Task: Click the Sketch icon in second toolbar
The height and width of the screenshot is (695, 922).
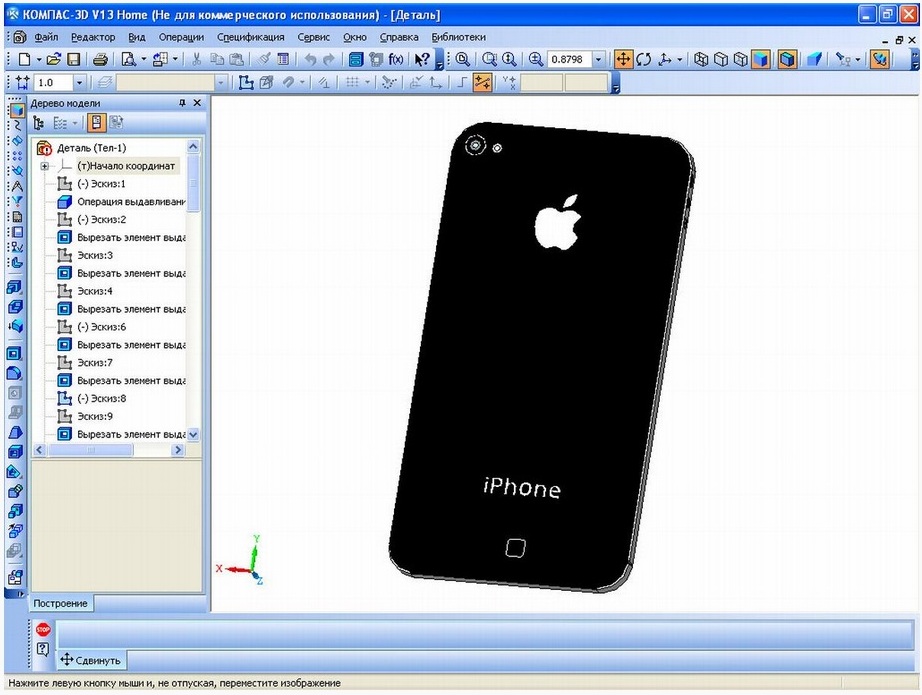Action: coord(246,83)
